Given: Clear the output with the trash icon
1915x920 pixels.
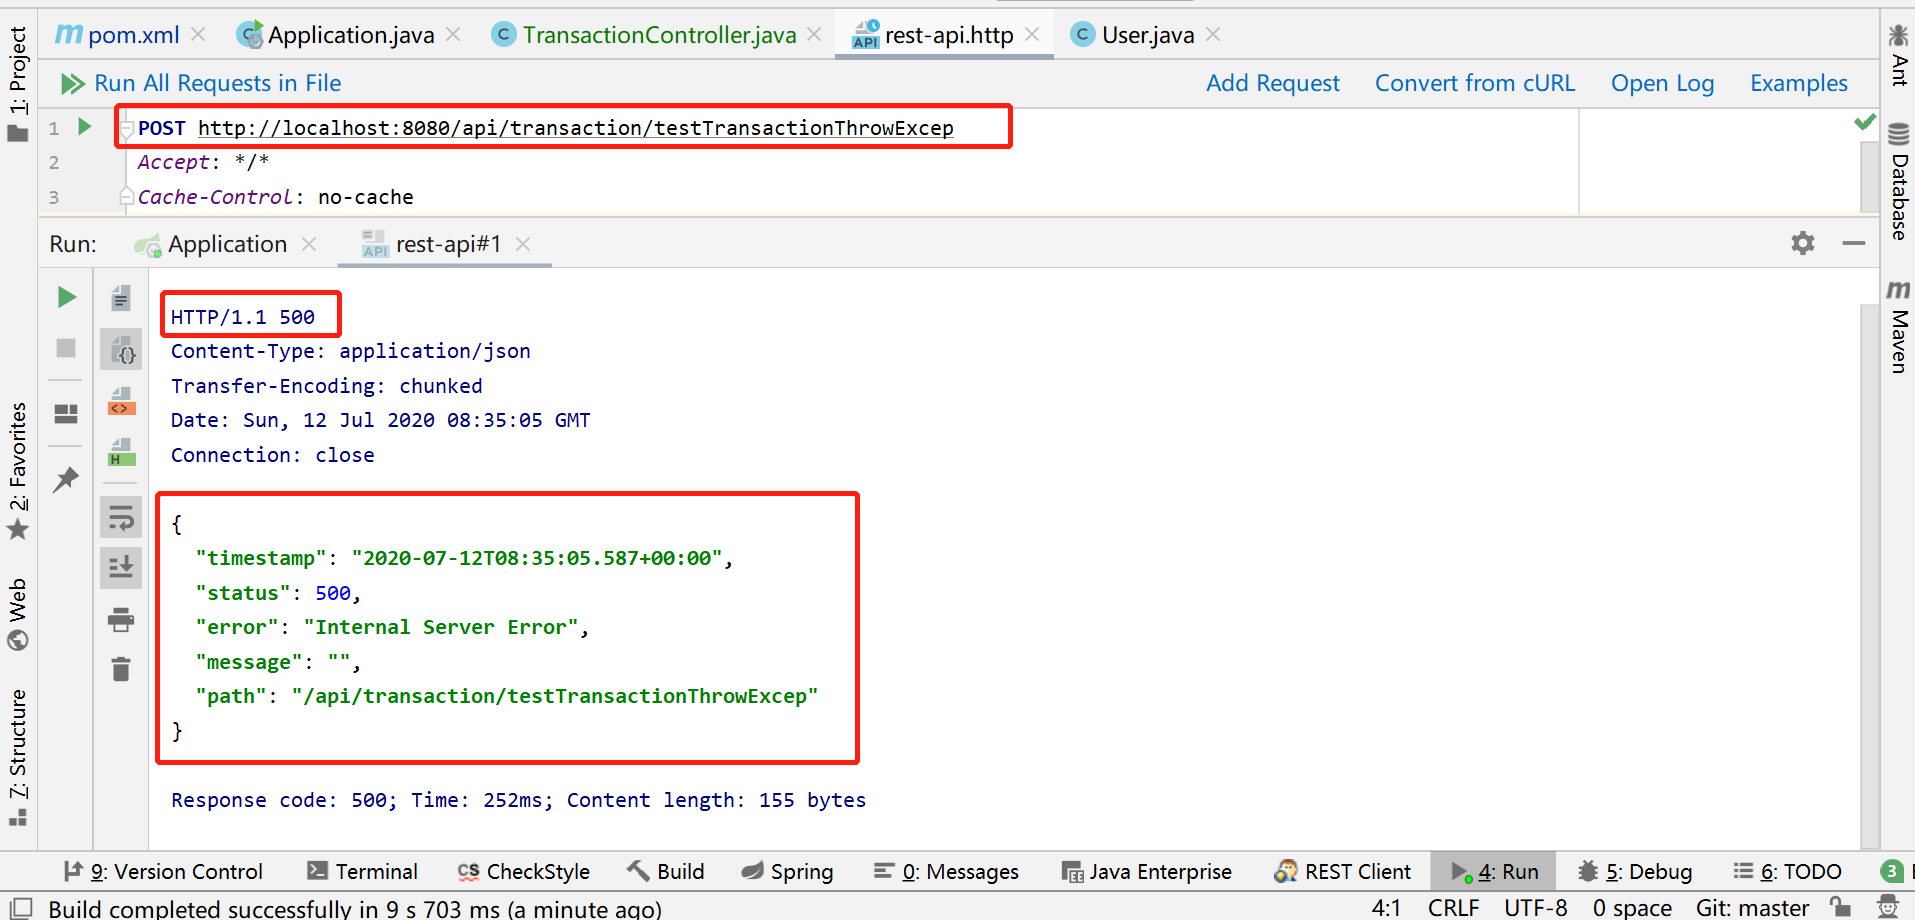Looking at the screenshot, I should (121, 669).
